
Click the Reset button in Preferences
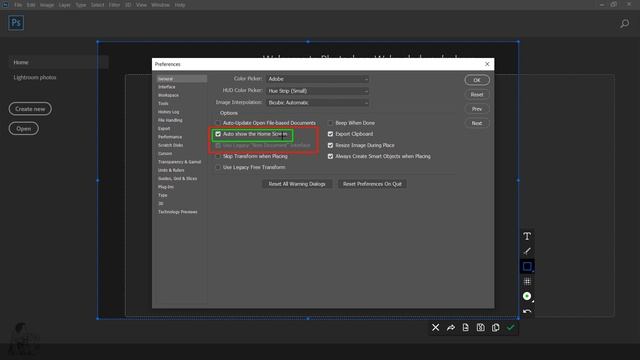(x=477, y=95)
